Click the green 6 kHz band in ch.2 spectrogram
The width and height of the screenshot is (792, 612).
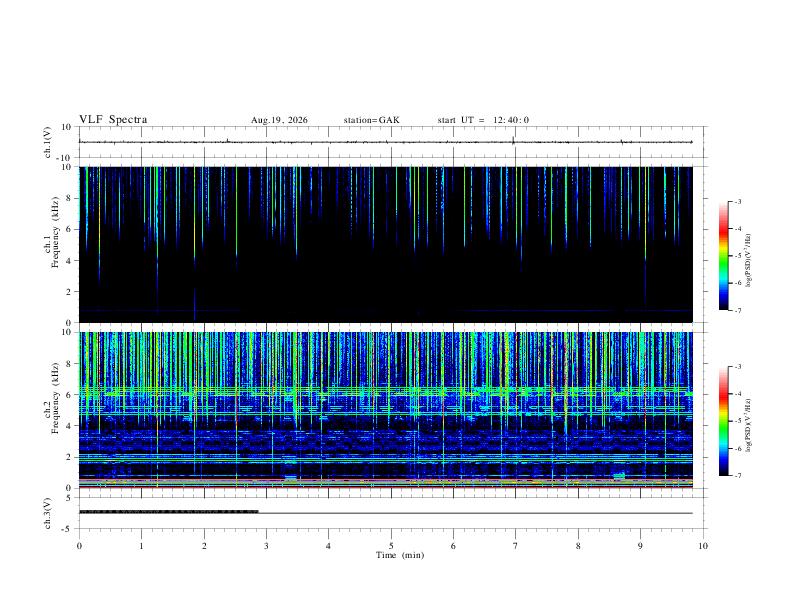point(385,391)
